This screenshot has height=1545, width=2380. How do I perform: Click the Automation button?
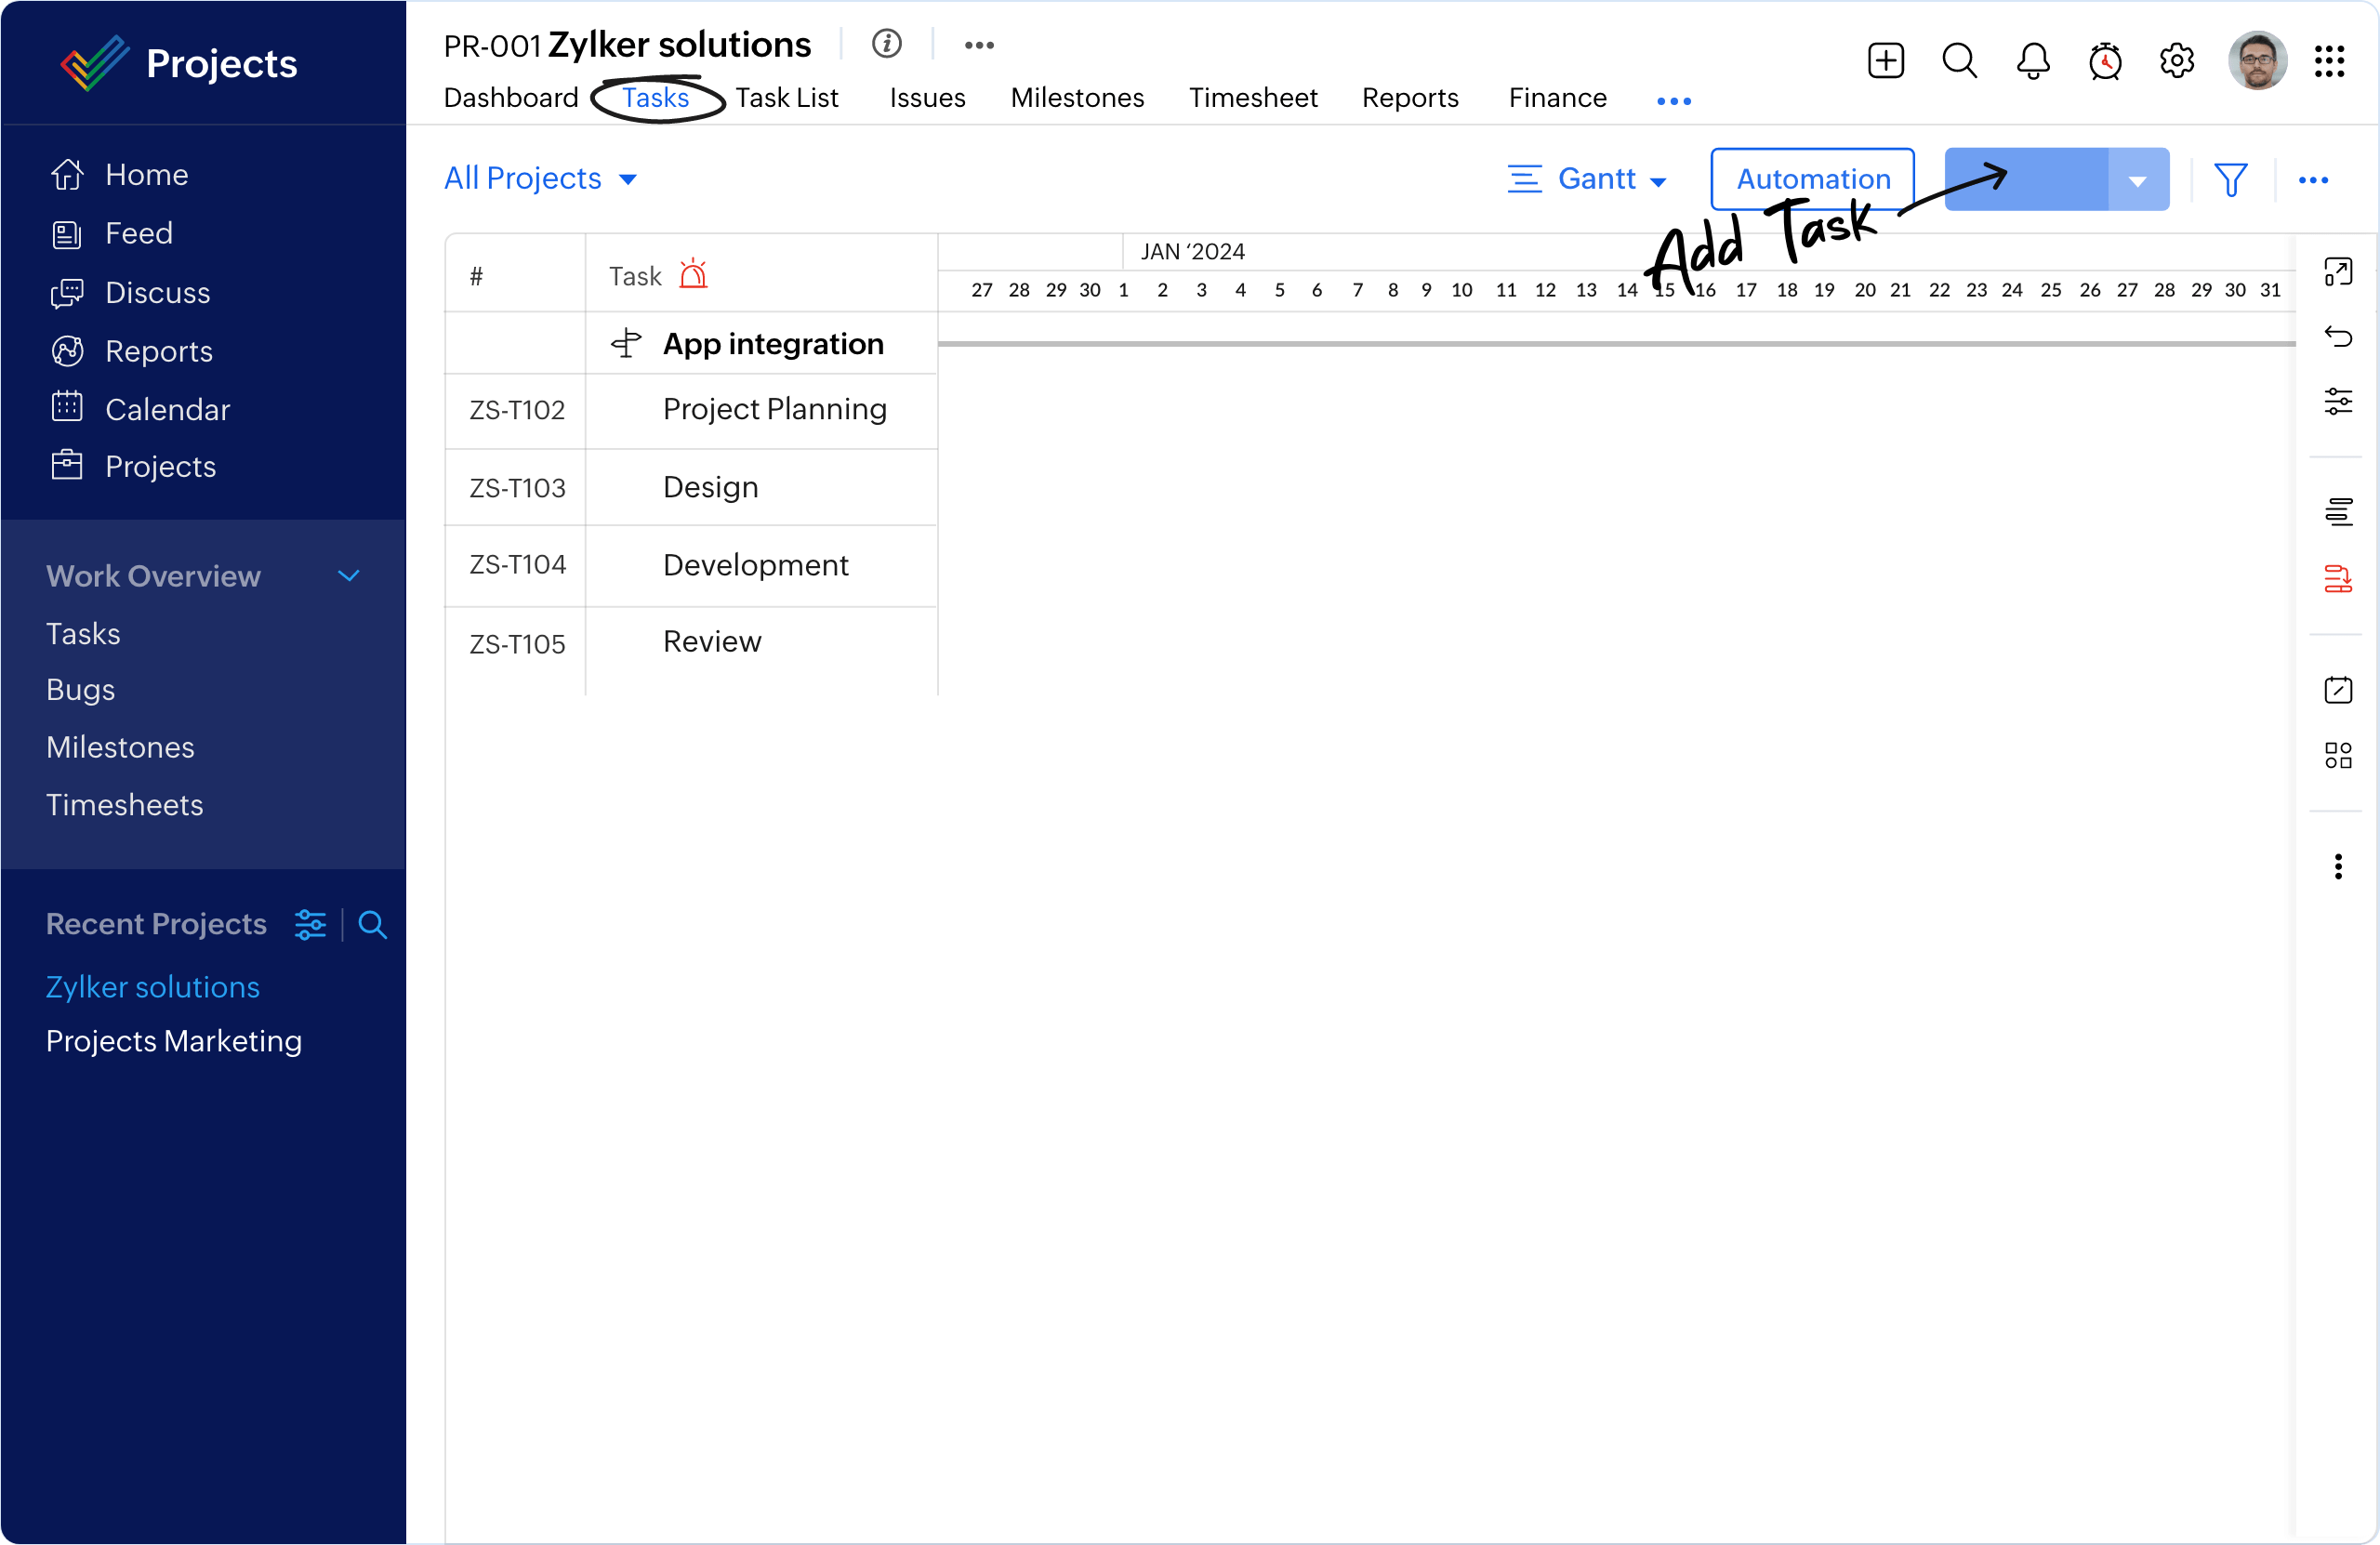click(1811, 178)
